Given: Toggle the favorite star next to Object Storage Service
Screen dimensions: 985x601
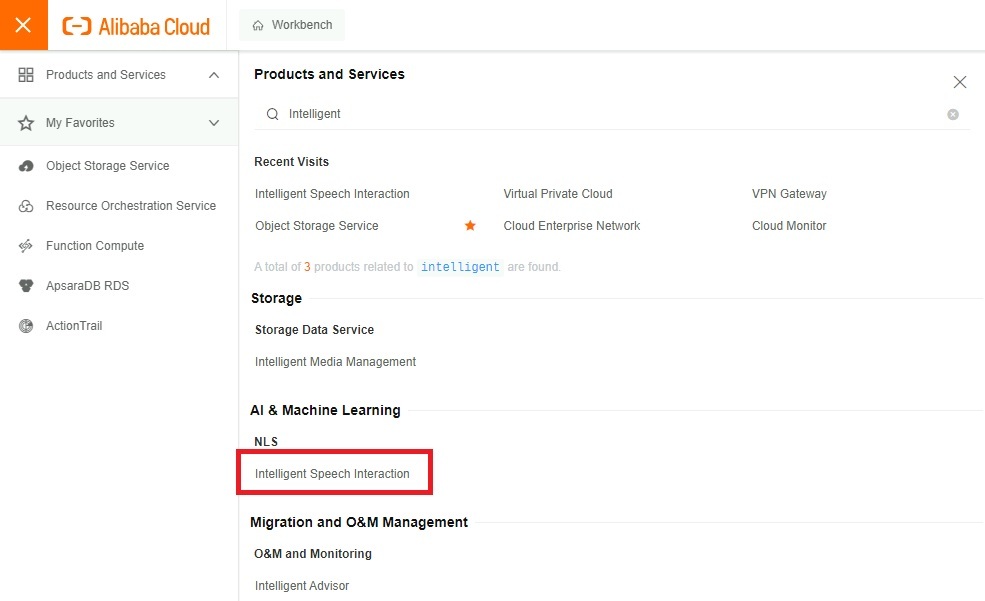Looking at the screenshot, I should [470, 226].
